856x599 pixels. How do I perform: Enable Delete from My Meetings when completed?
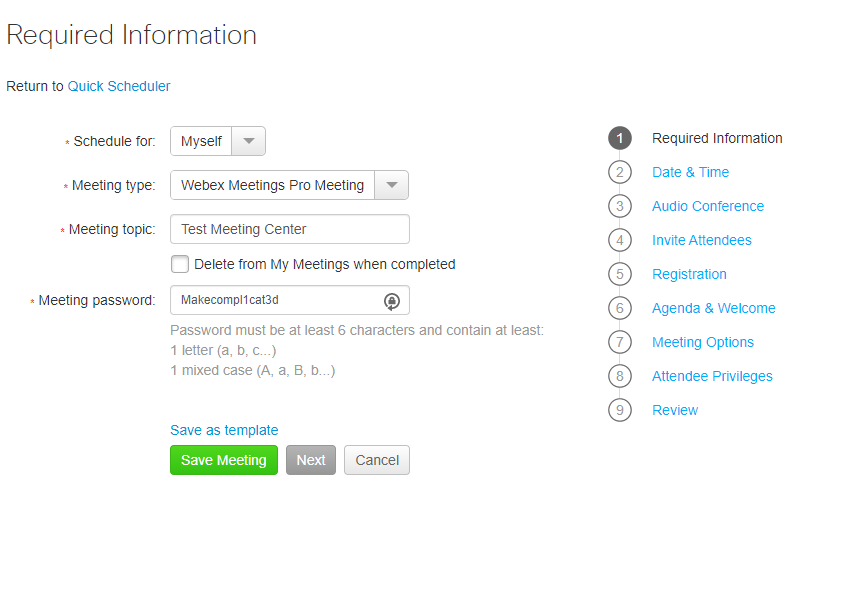[180, 264]
